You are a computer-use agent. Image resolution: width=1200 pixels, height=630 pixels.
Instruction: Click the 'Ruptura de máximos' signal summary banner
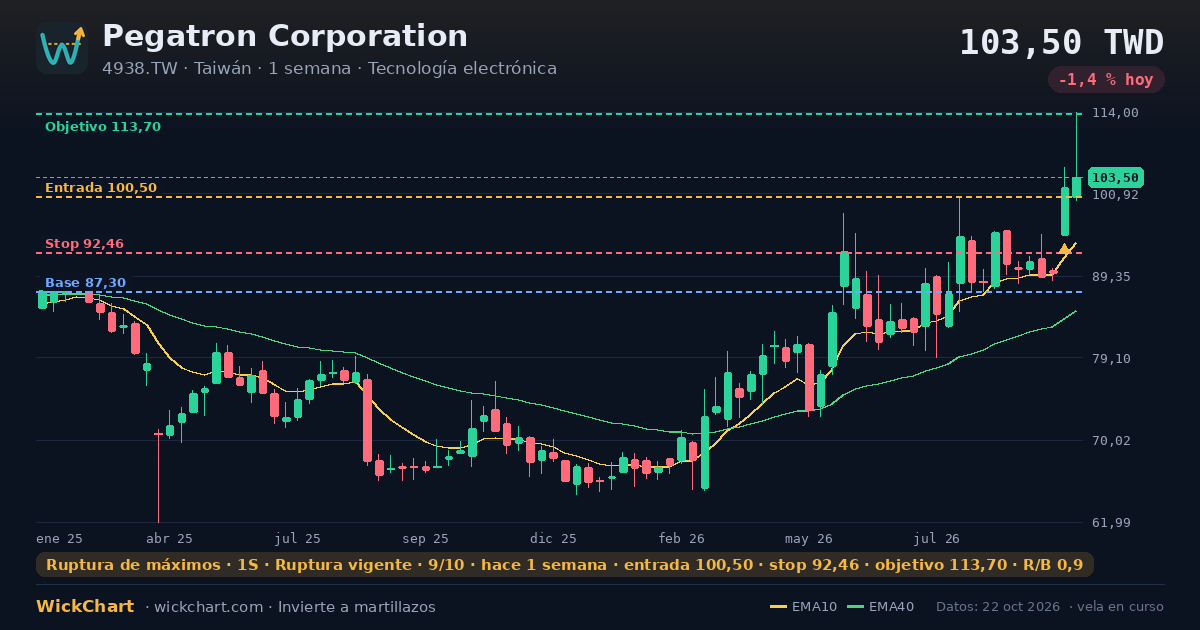[x=565, y=565]
